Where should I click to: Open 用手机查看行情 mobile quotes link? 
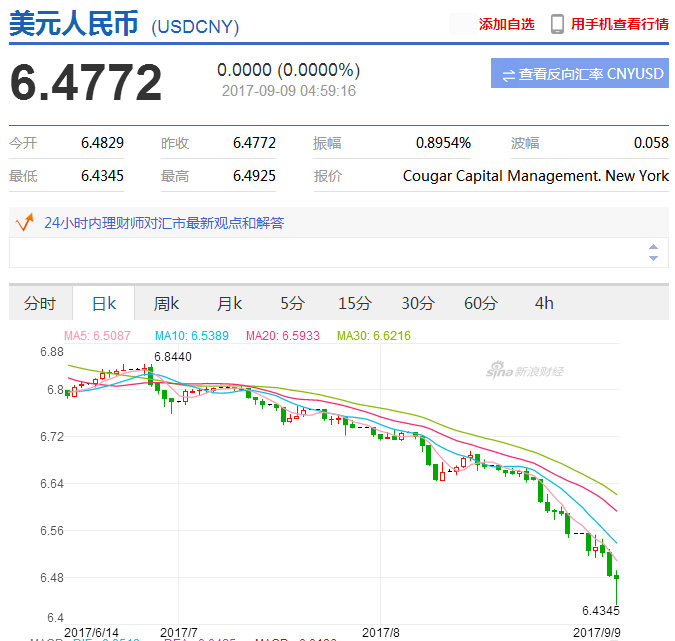point(619,24)
